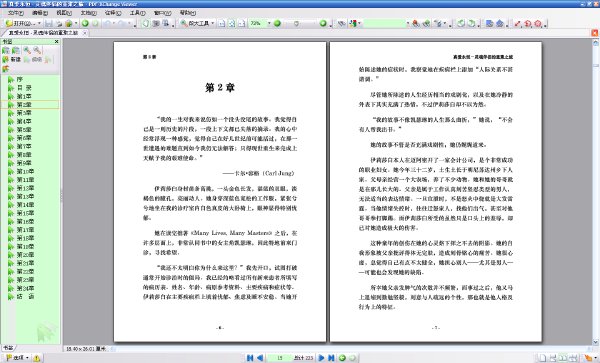Click the rotate counterclockwise icon

point(461,23)
